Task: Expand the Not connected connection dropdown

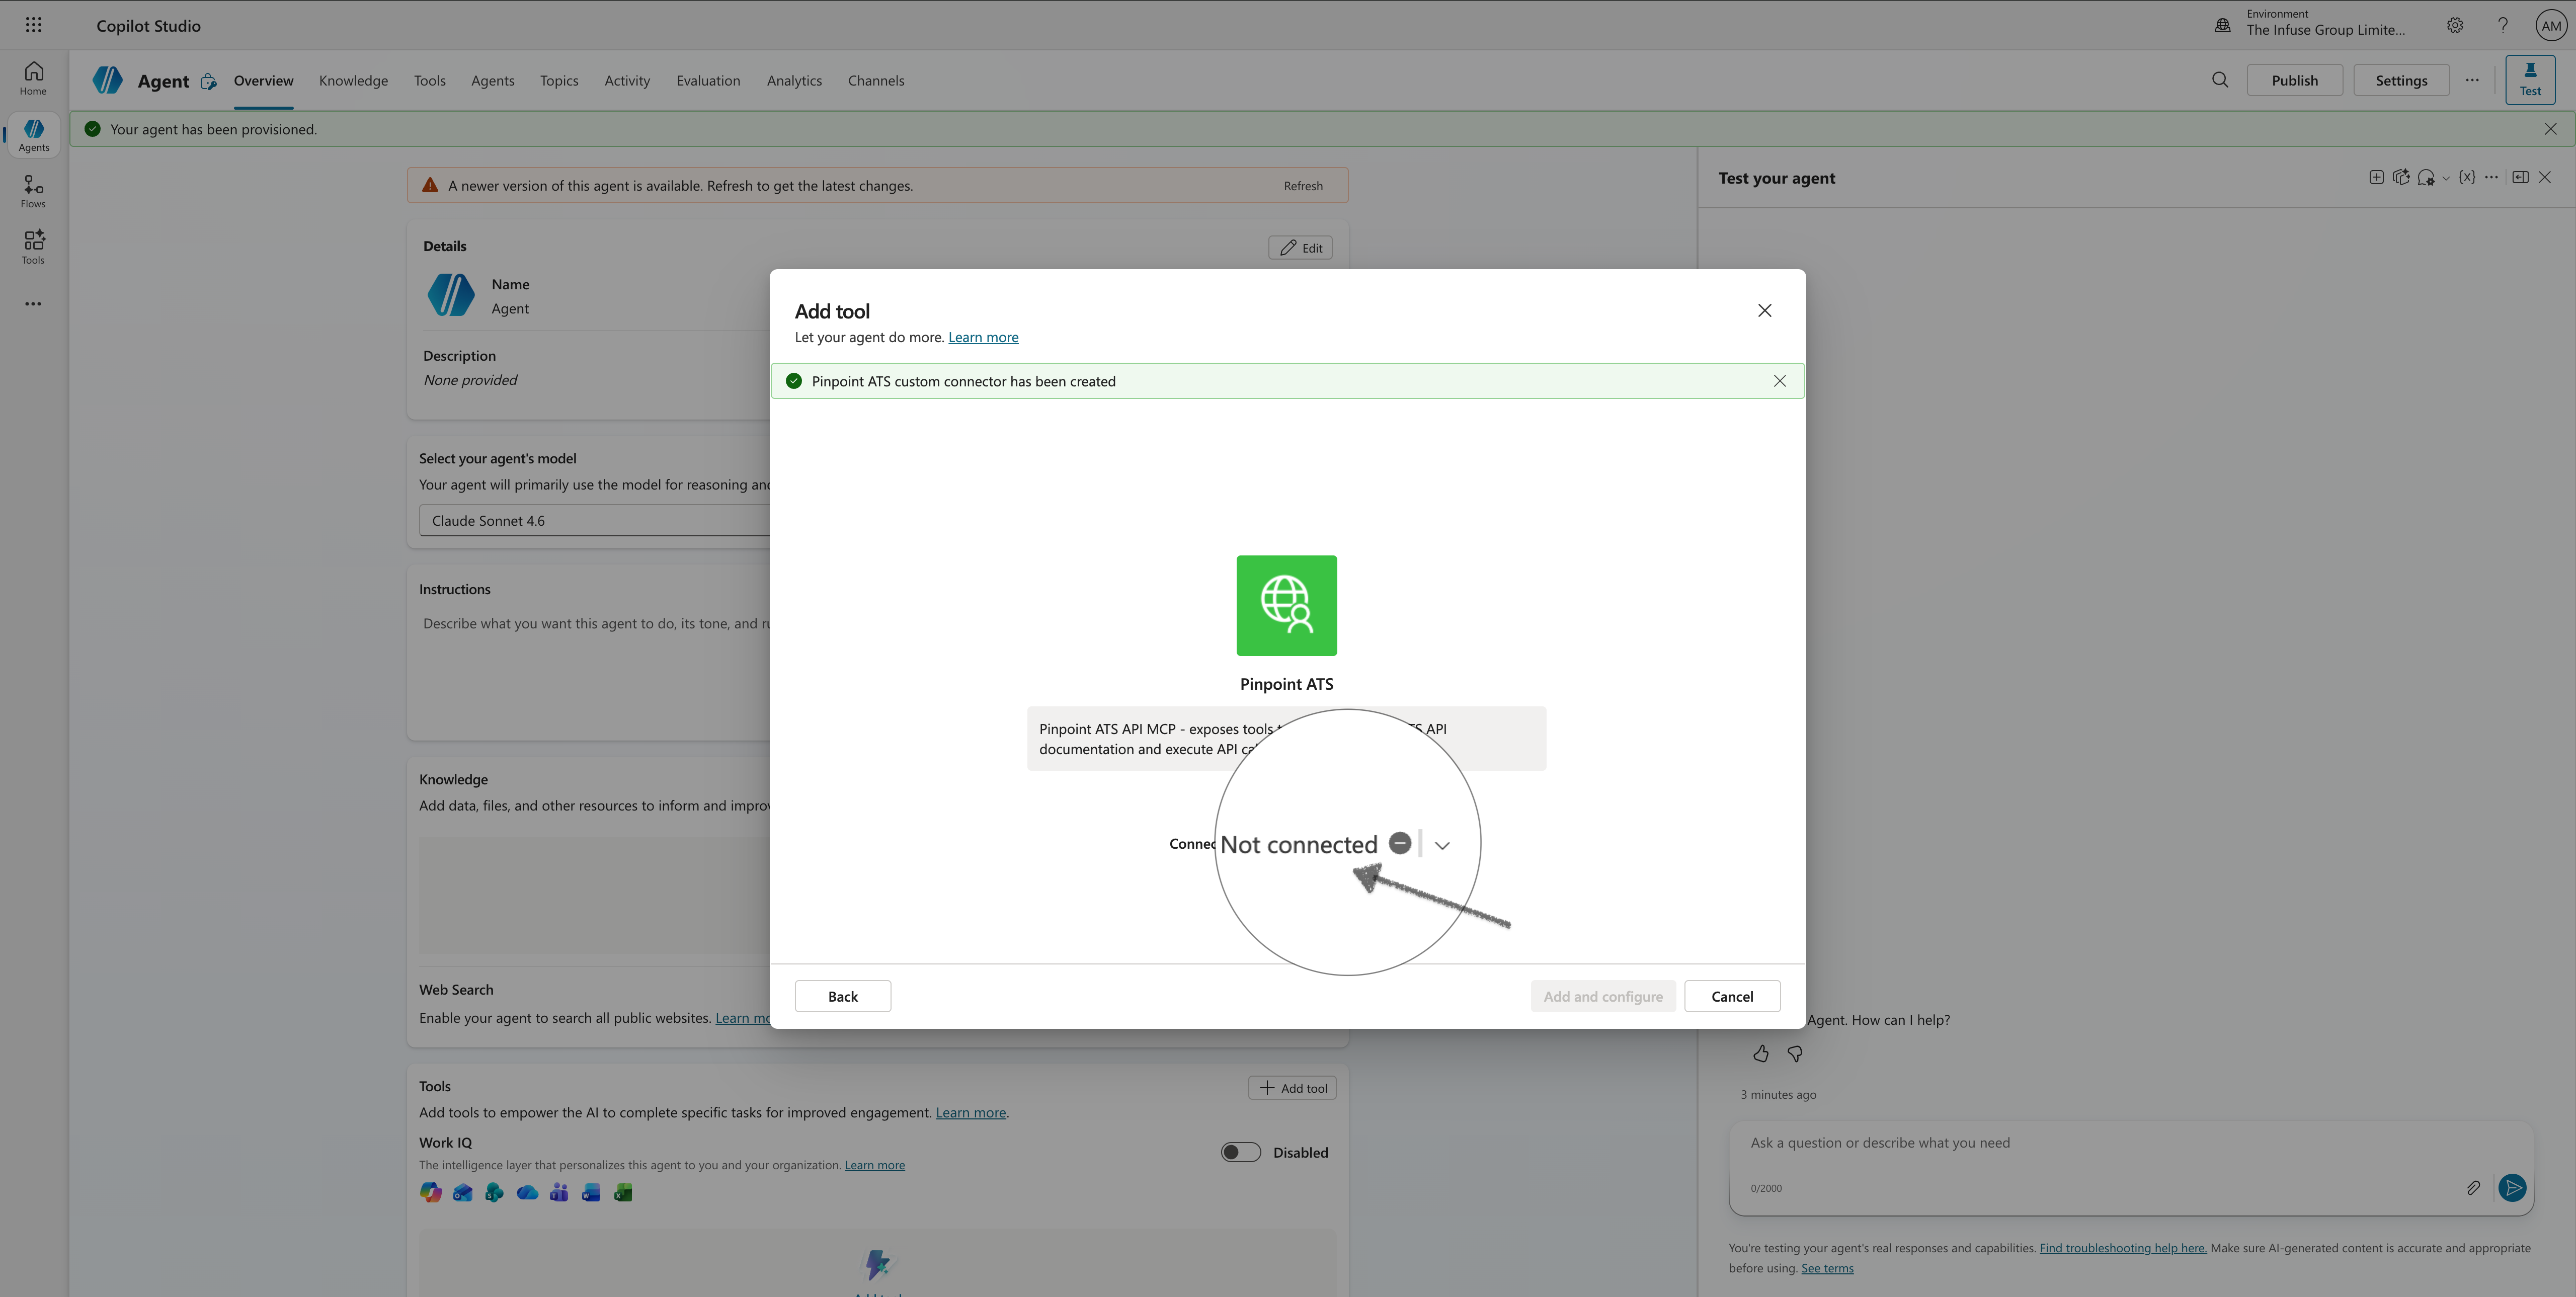Action: 1441,845
